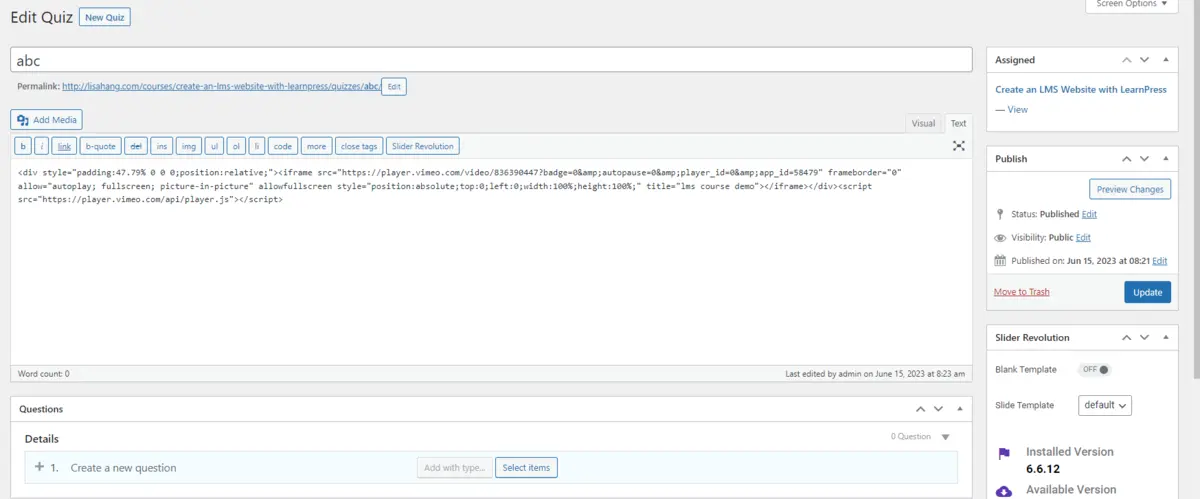Click the Installed Version 6.6.12 text
Viewport: 1200px width, 499px height.
1069,460
